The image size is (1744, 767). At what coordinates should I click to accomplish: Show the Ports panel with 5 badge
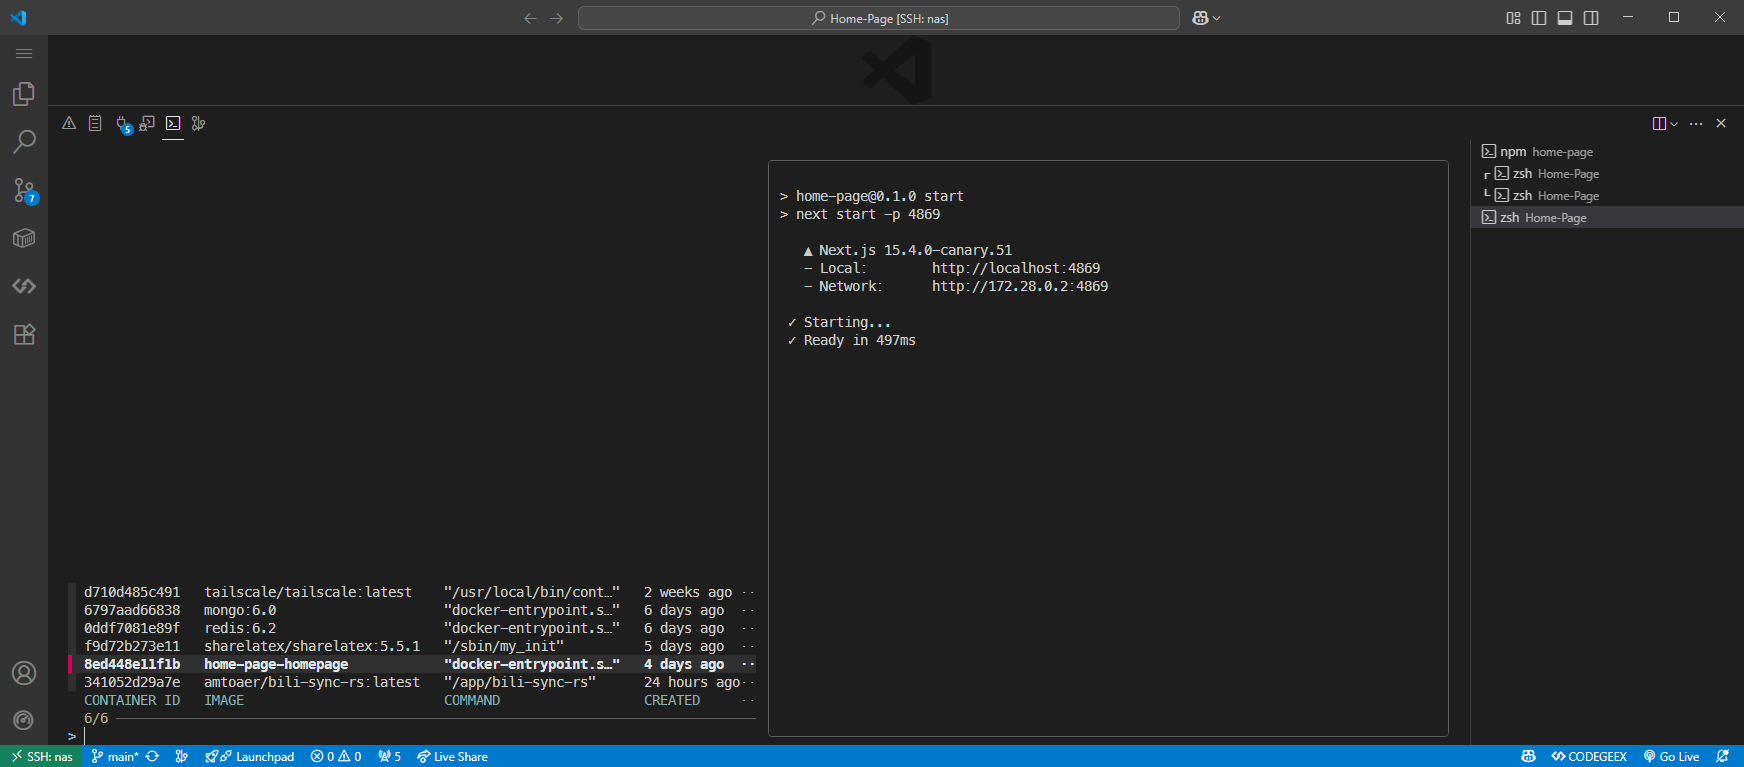(x=122, y=124)
